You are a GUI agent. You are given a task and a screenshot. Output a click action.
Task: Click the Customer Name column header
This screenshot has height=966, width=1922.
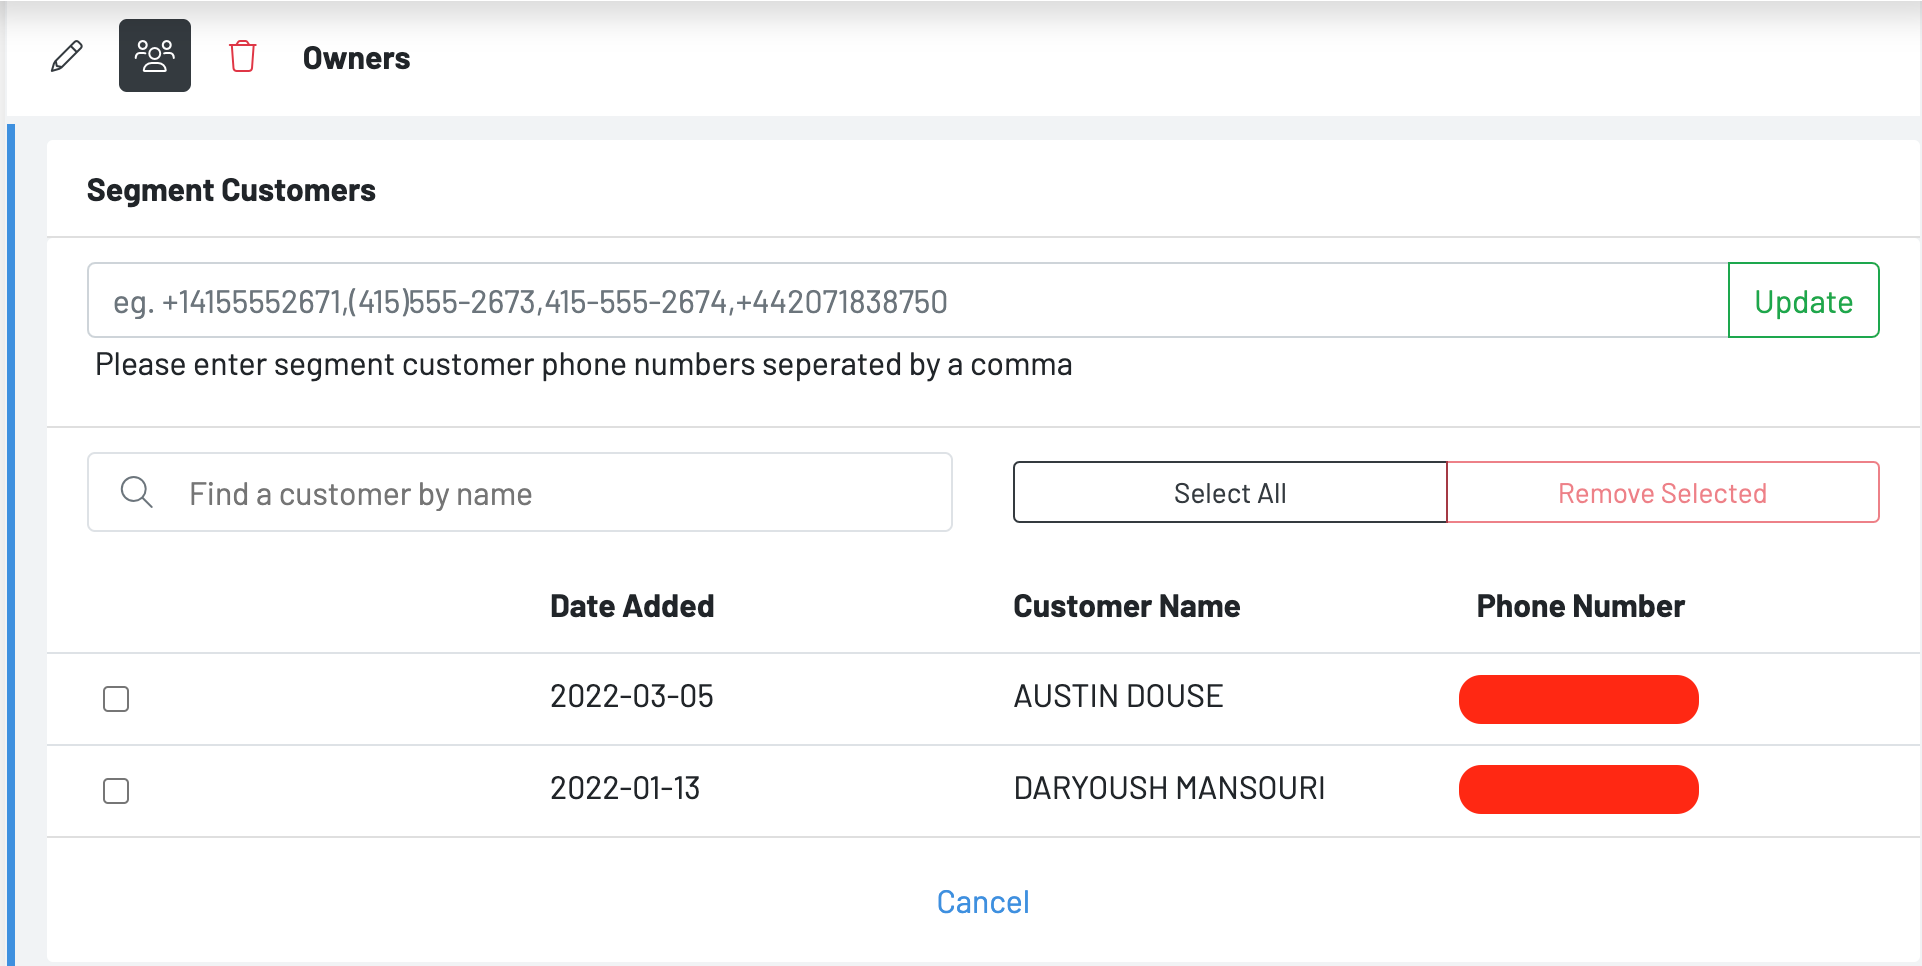[x=1126, y=606]
